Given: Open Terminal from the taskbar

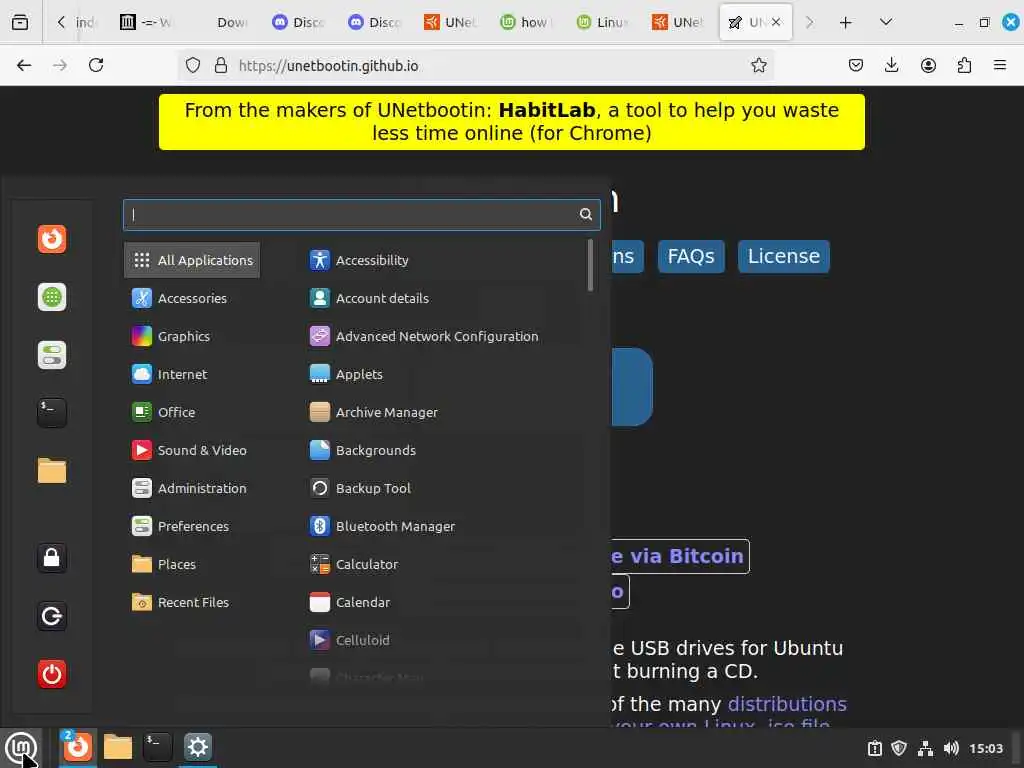Looking at the screenshot, I should click(x=157, y=747).
